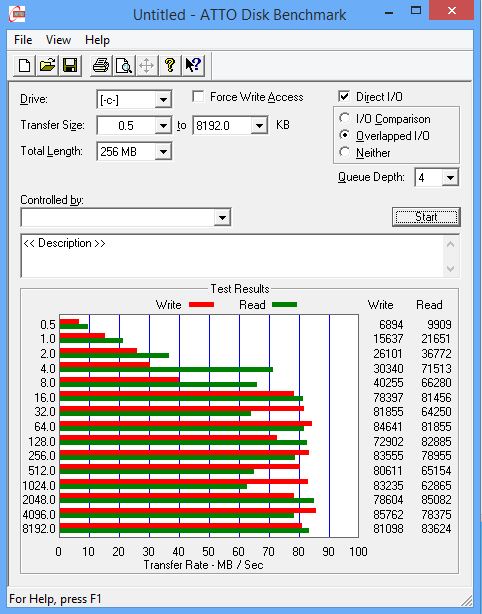This screenshot has width=482, height=614.
Task: Select the I/O Comparison radio button
Action: coord(345,118)
